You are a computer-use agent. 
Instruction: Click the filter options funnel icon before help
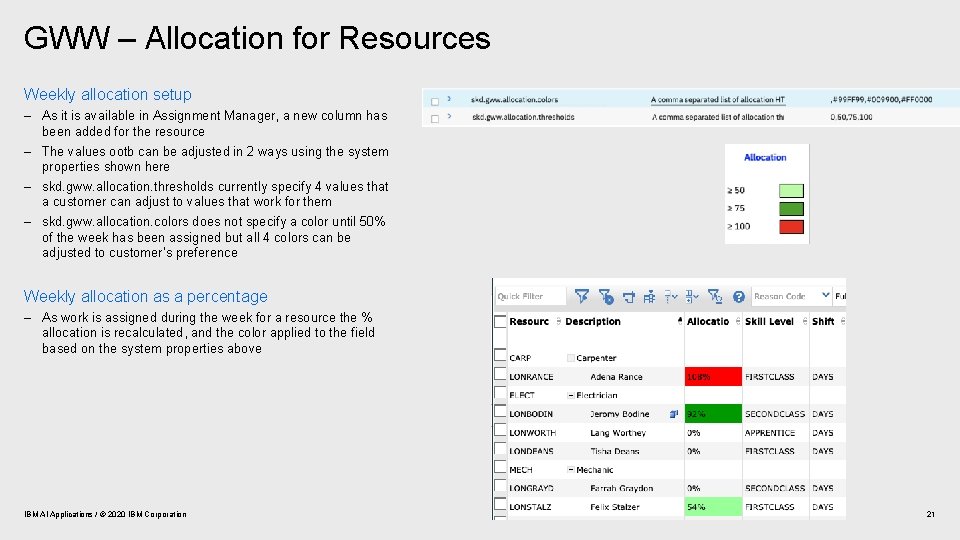click(x=714, y=296)
